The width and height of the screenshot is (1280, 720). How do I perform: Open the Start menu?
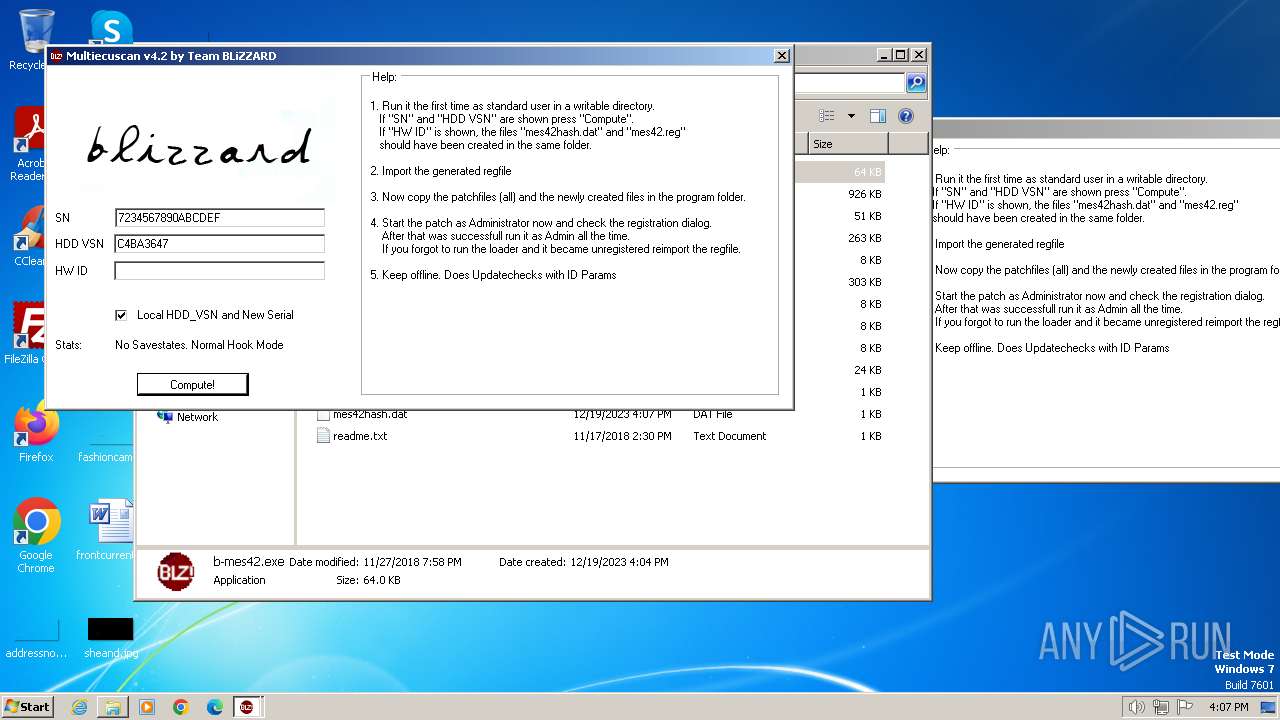(28, 706)
